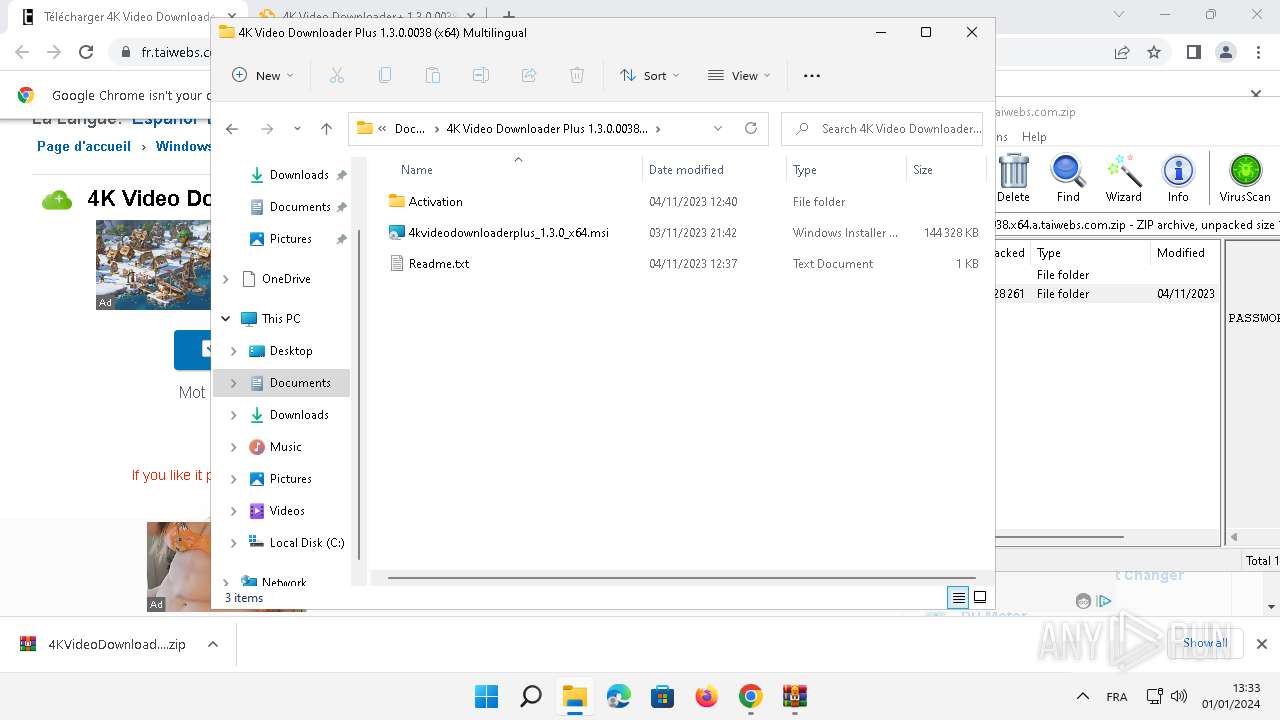
Task: Open the View dropdown in Explorer
Action: coord(739,75)
